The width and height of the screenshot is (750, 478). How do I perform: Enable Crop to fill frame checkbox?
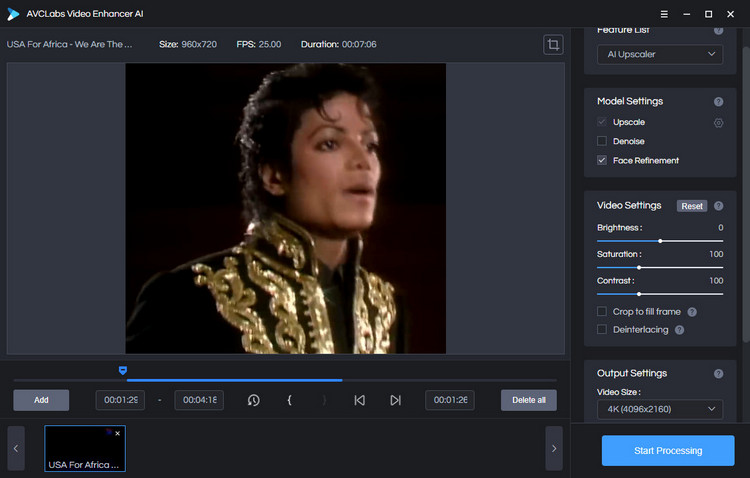tap(602, 311)
